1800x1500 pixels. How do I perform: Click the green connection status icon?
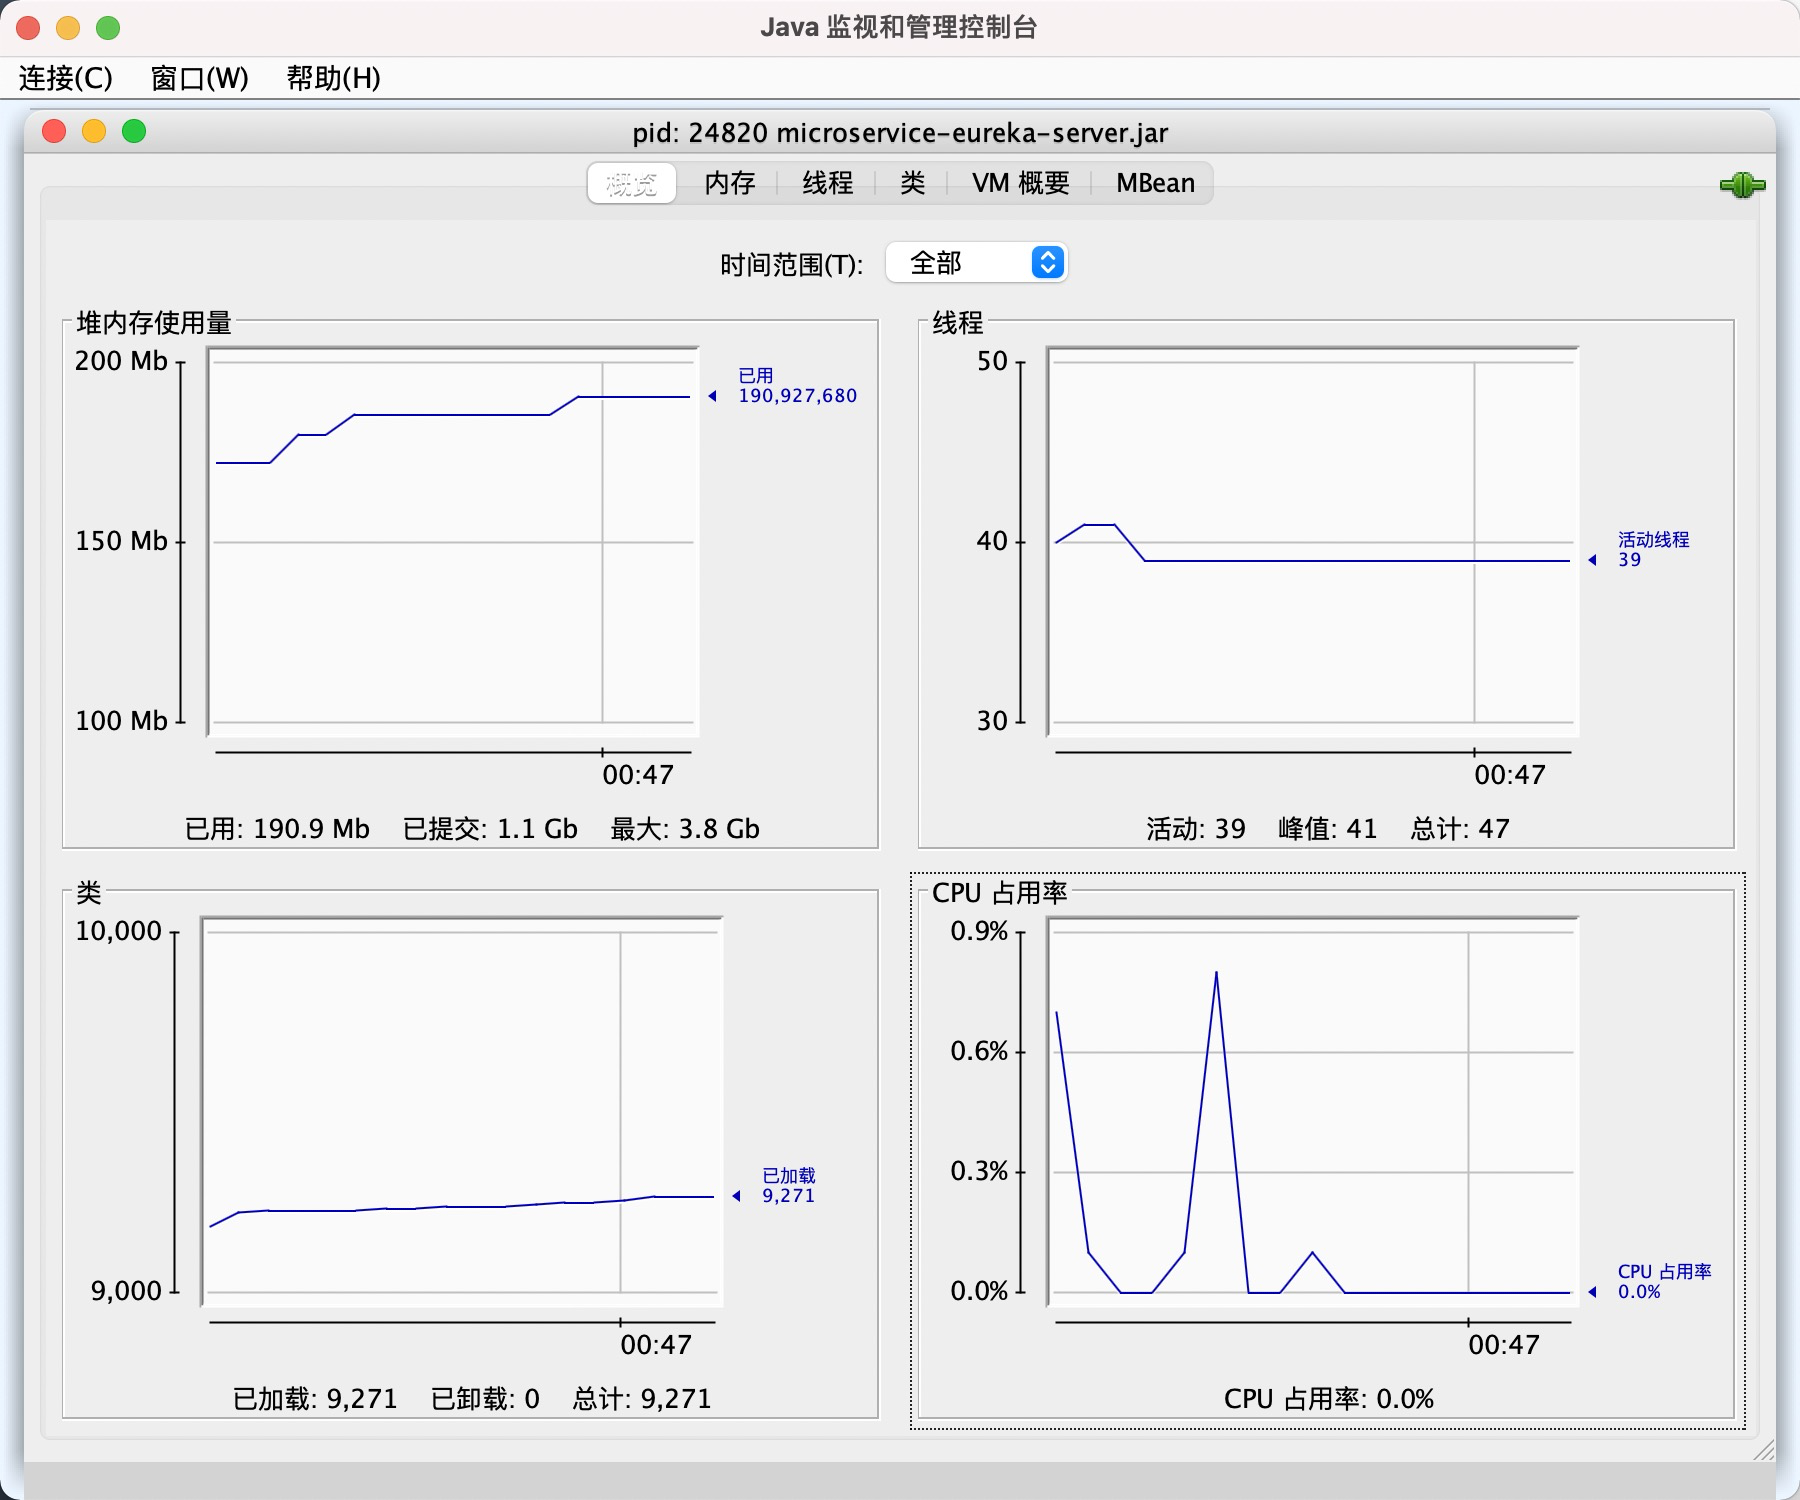coord(1742,185)
